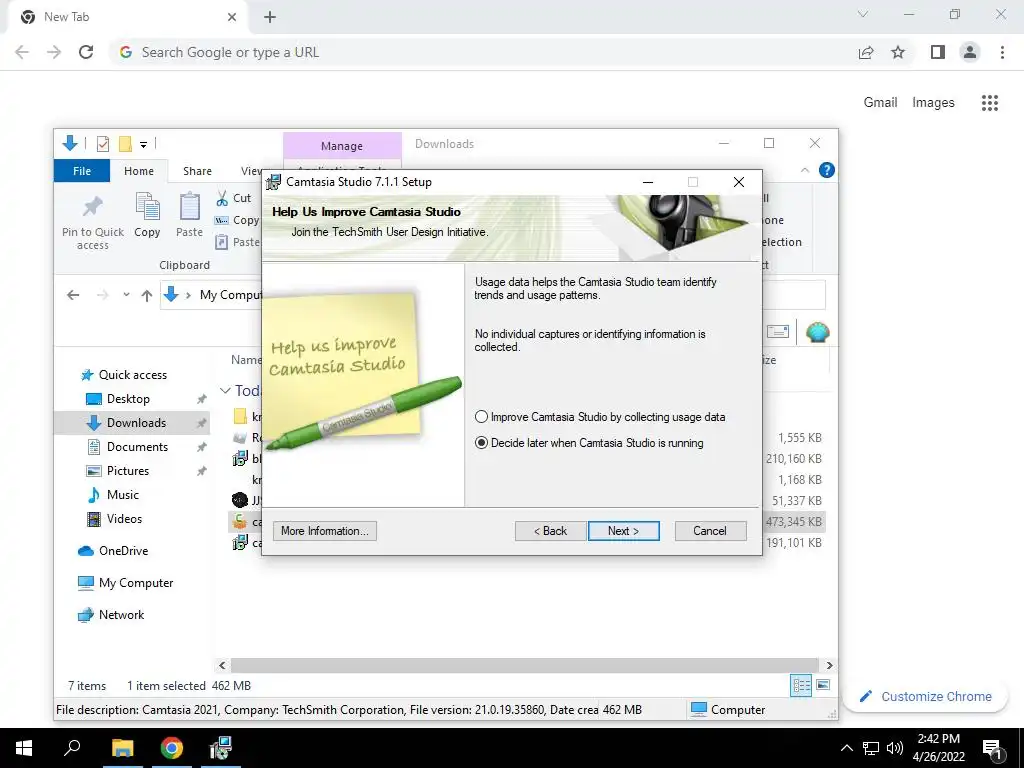Click the Explorer horizontal scrollbar track
1024x768 pixels.
point(524,665)
